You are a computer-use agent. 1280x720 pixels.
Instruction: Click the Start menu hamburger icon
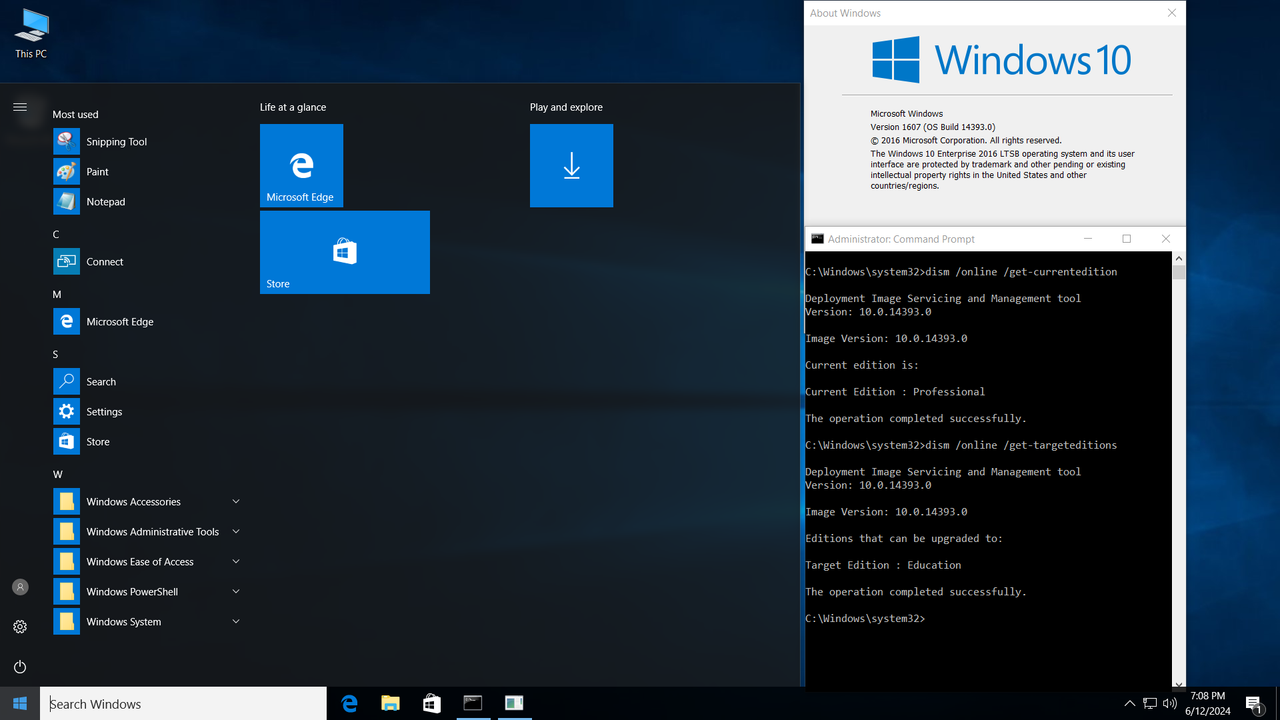pos(20,107)
